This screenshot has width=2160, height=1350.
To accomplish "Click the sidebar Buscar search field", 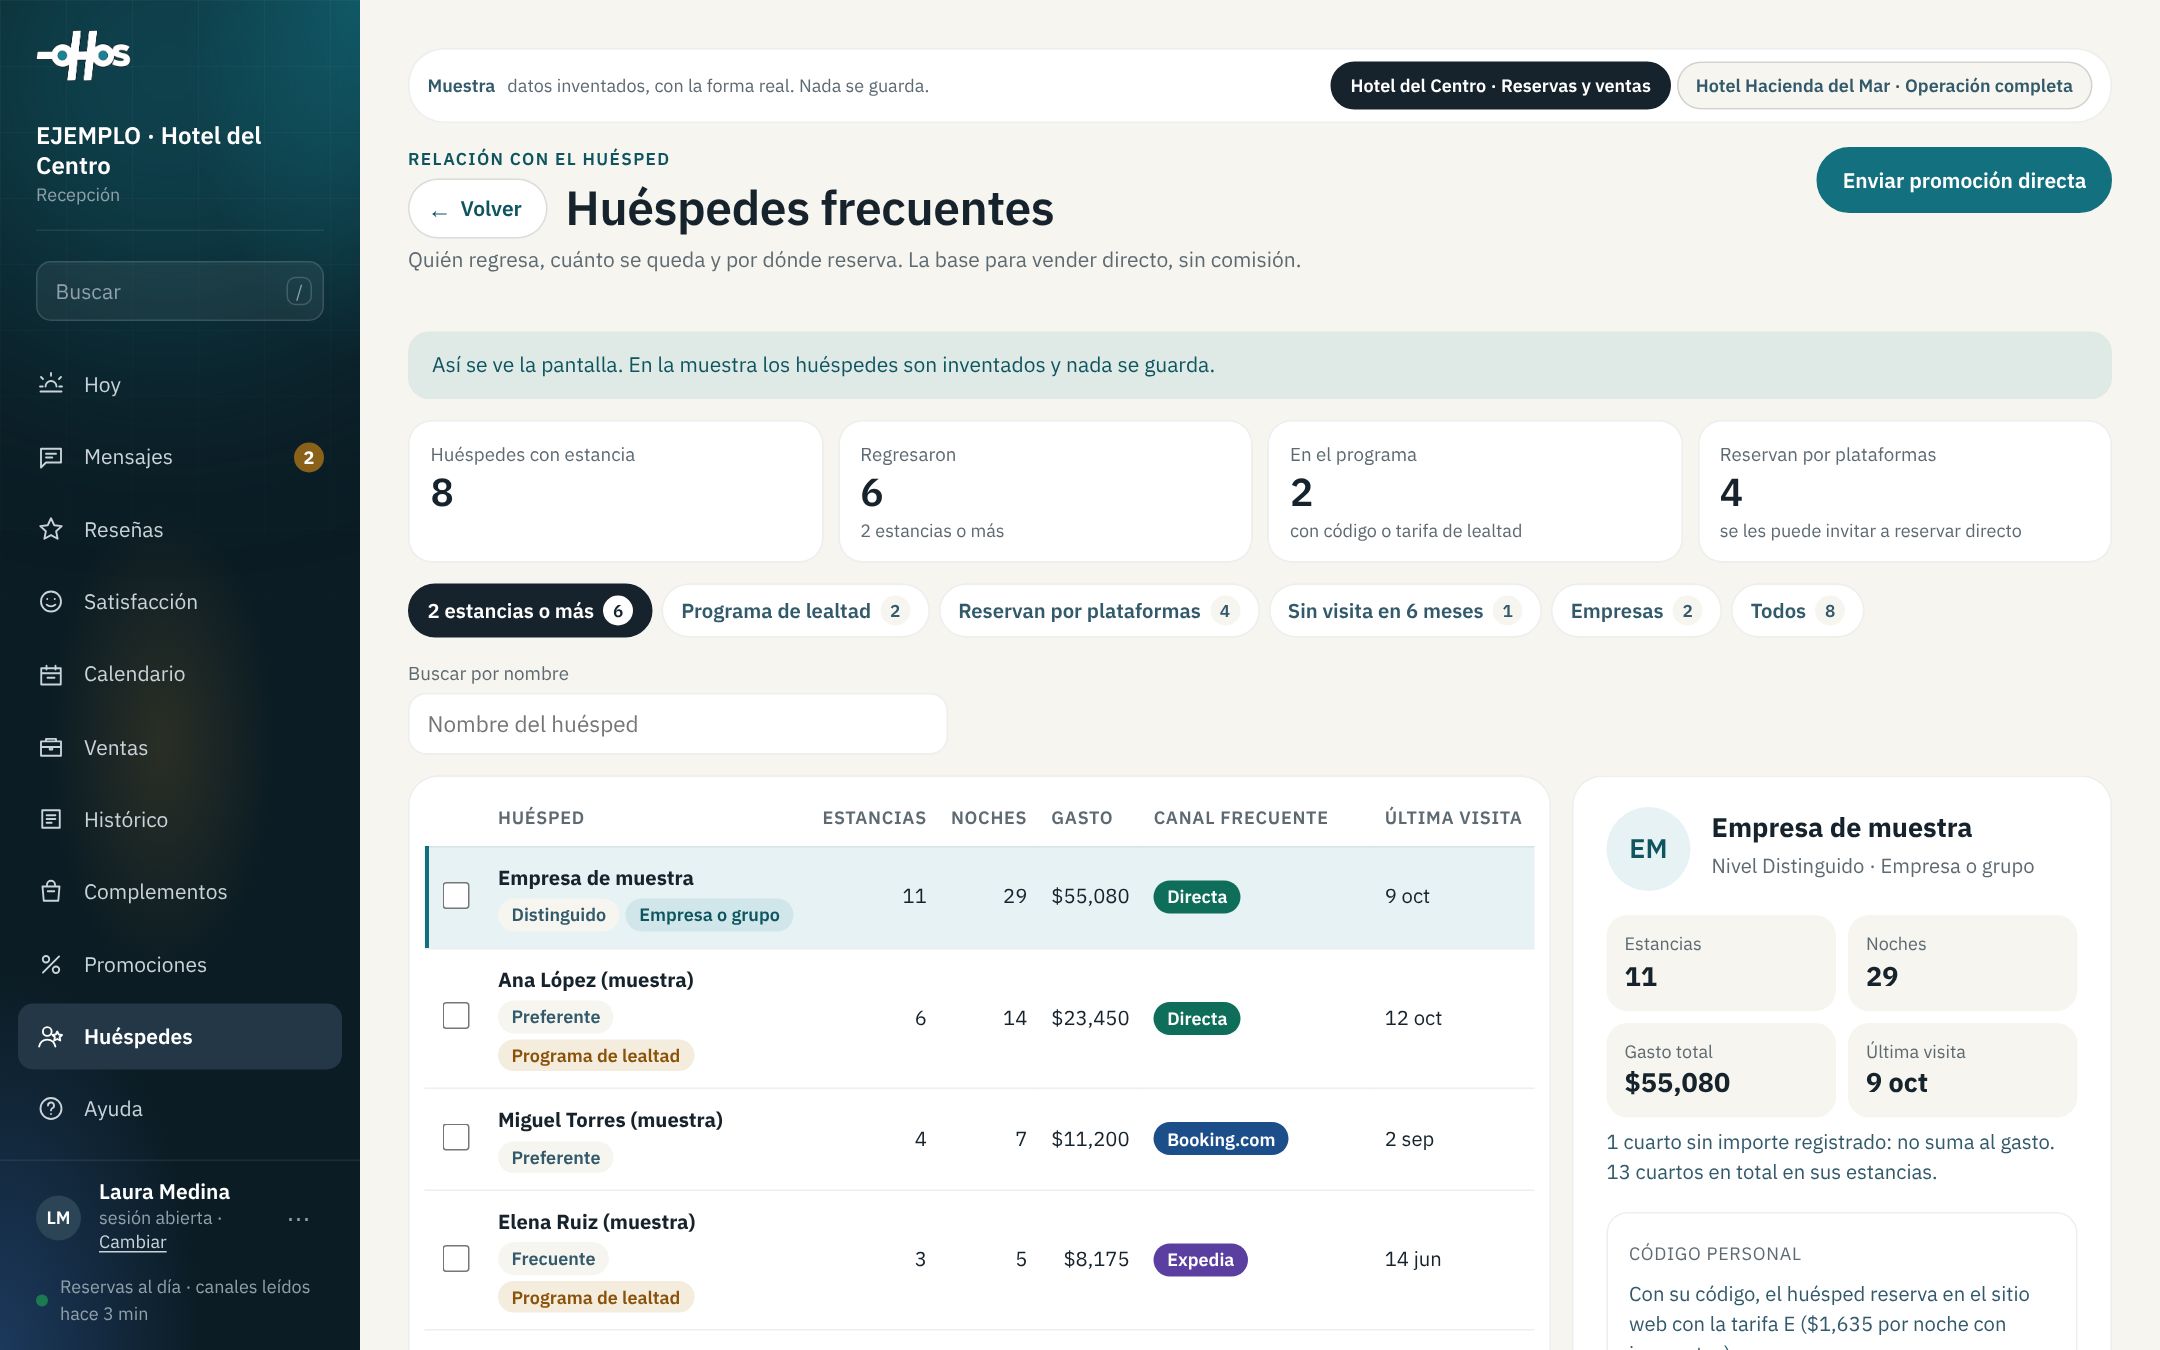I will 180,291.
